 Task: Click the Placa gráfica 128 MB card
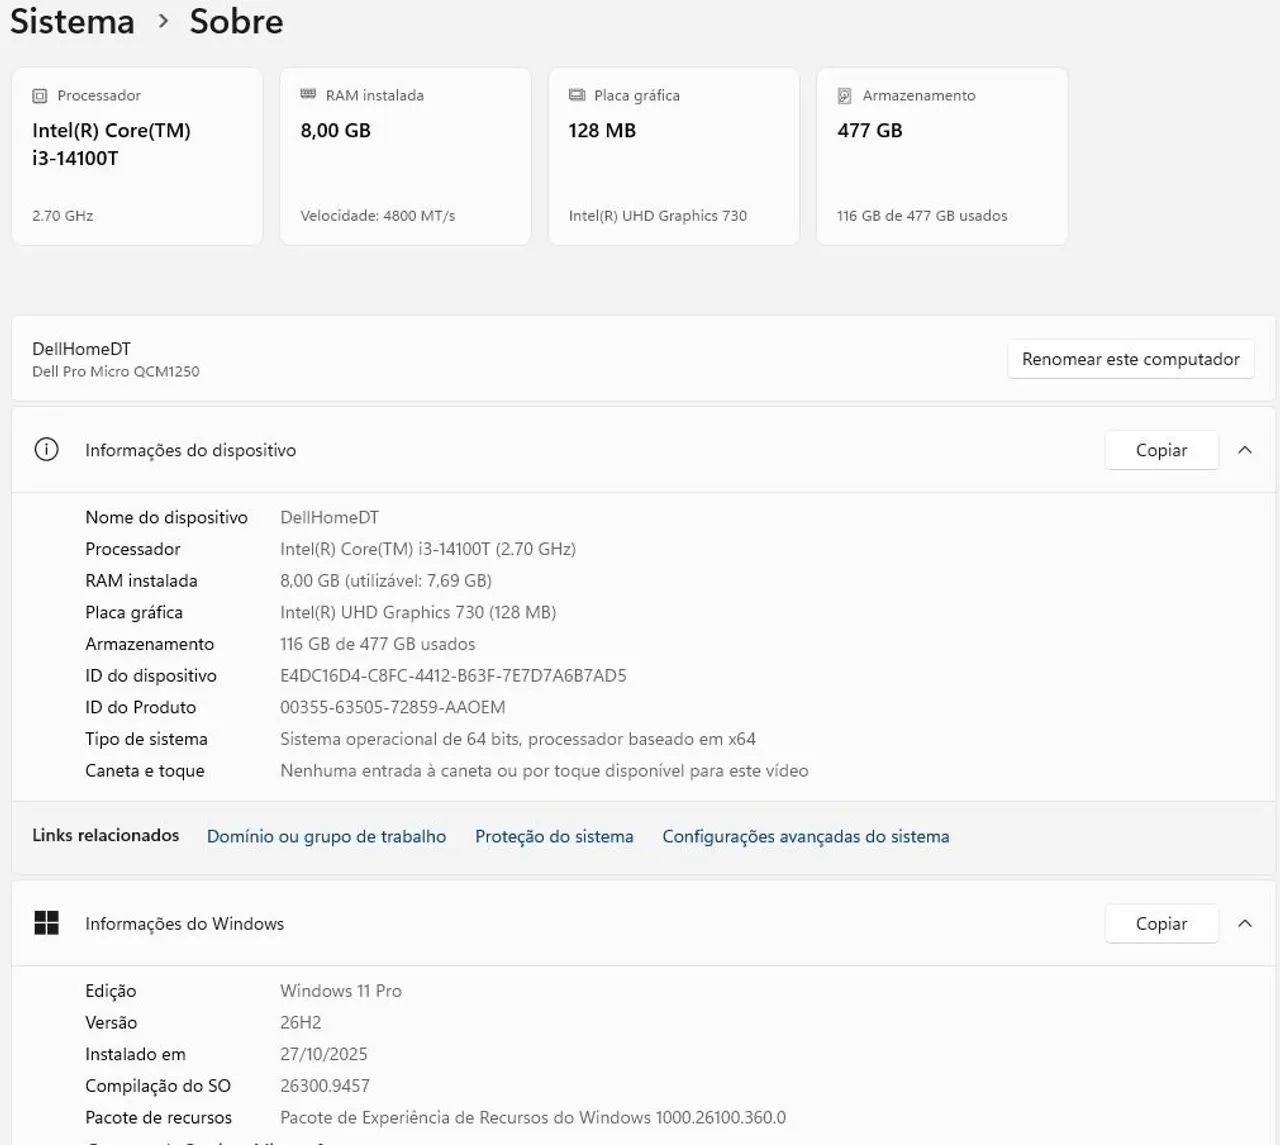pos(674,156)
